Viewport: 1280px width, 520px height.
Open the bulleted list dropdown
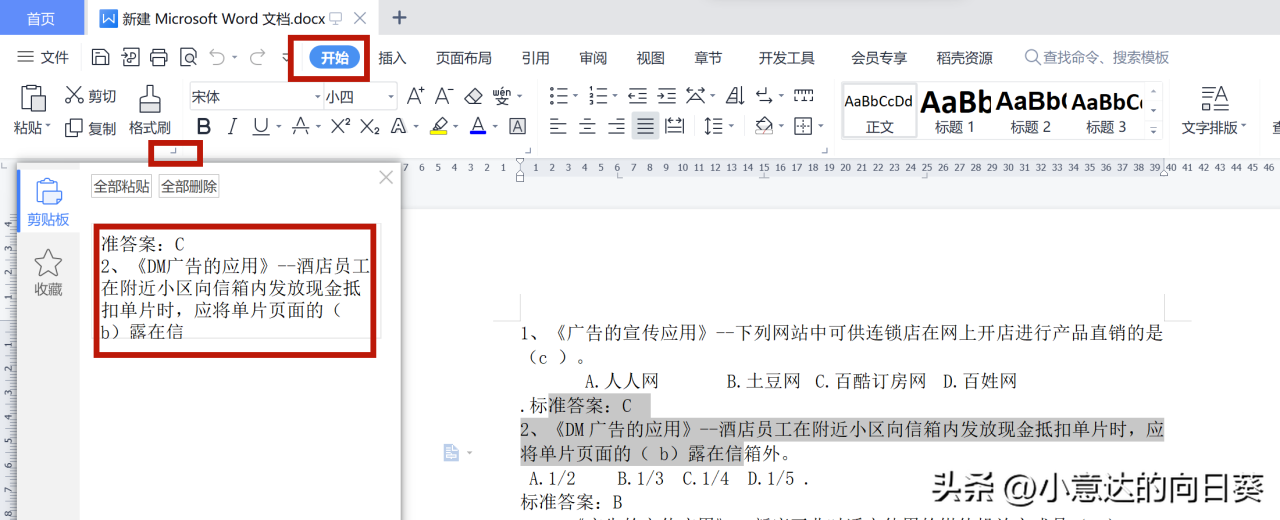point(575,97)
